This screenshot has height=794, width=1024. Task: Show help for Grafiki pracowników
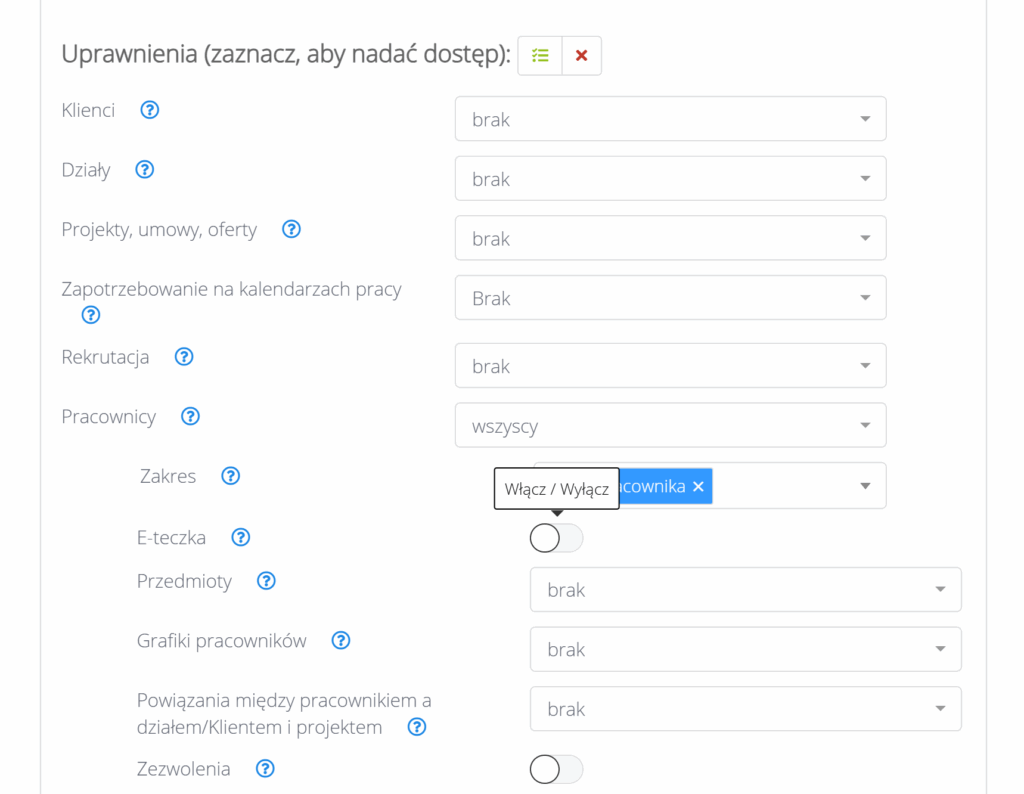coord(341,640)
